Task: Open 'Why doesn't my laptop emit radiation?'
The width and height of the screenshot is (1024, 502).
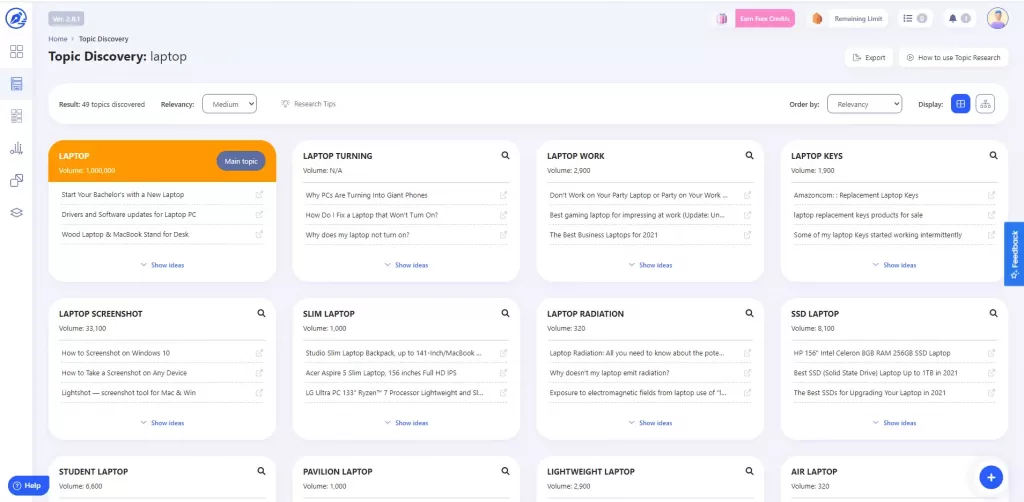Action: coord(609,373)
